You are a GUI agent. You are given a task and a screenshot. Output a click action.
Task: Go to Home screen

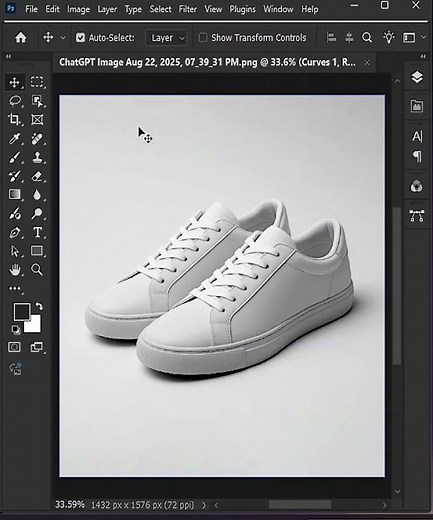[x=21, y=37]
